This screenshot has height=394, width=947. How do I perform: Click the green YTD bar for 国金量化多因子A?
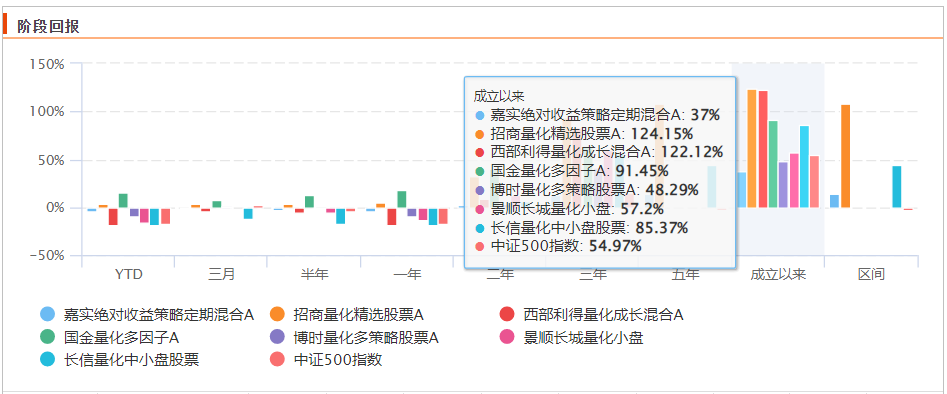123,201
